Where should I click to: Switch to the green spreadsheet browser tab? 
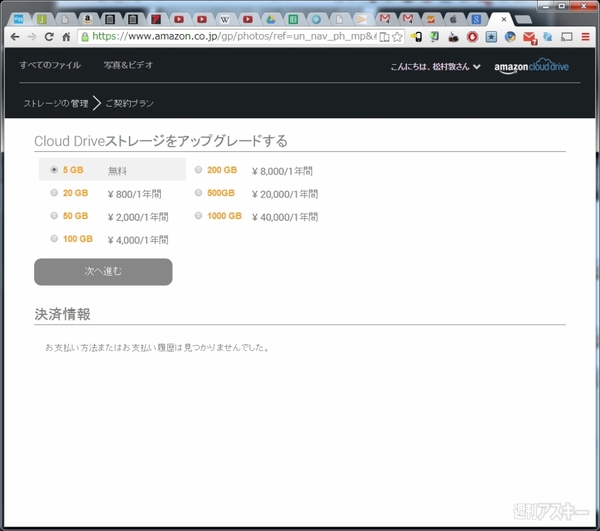pos(293,19)
